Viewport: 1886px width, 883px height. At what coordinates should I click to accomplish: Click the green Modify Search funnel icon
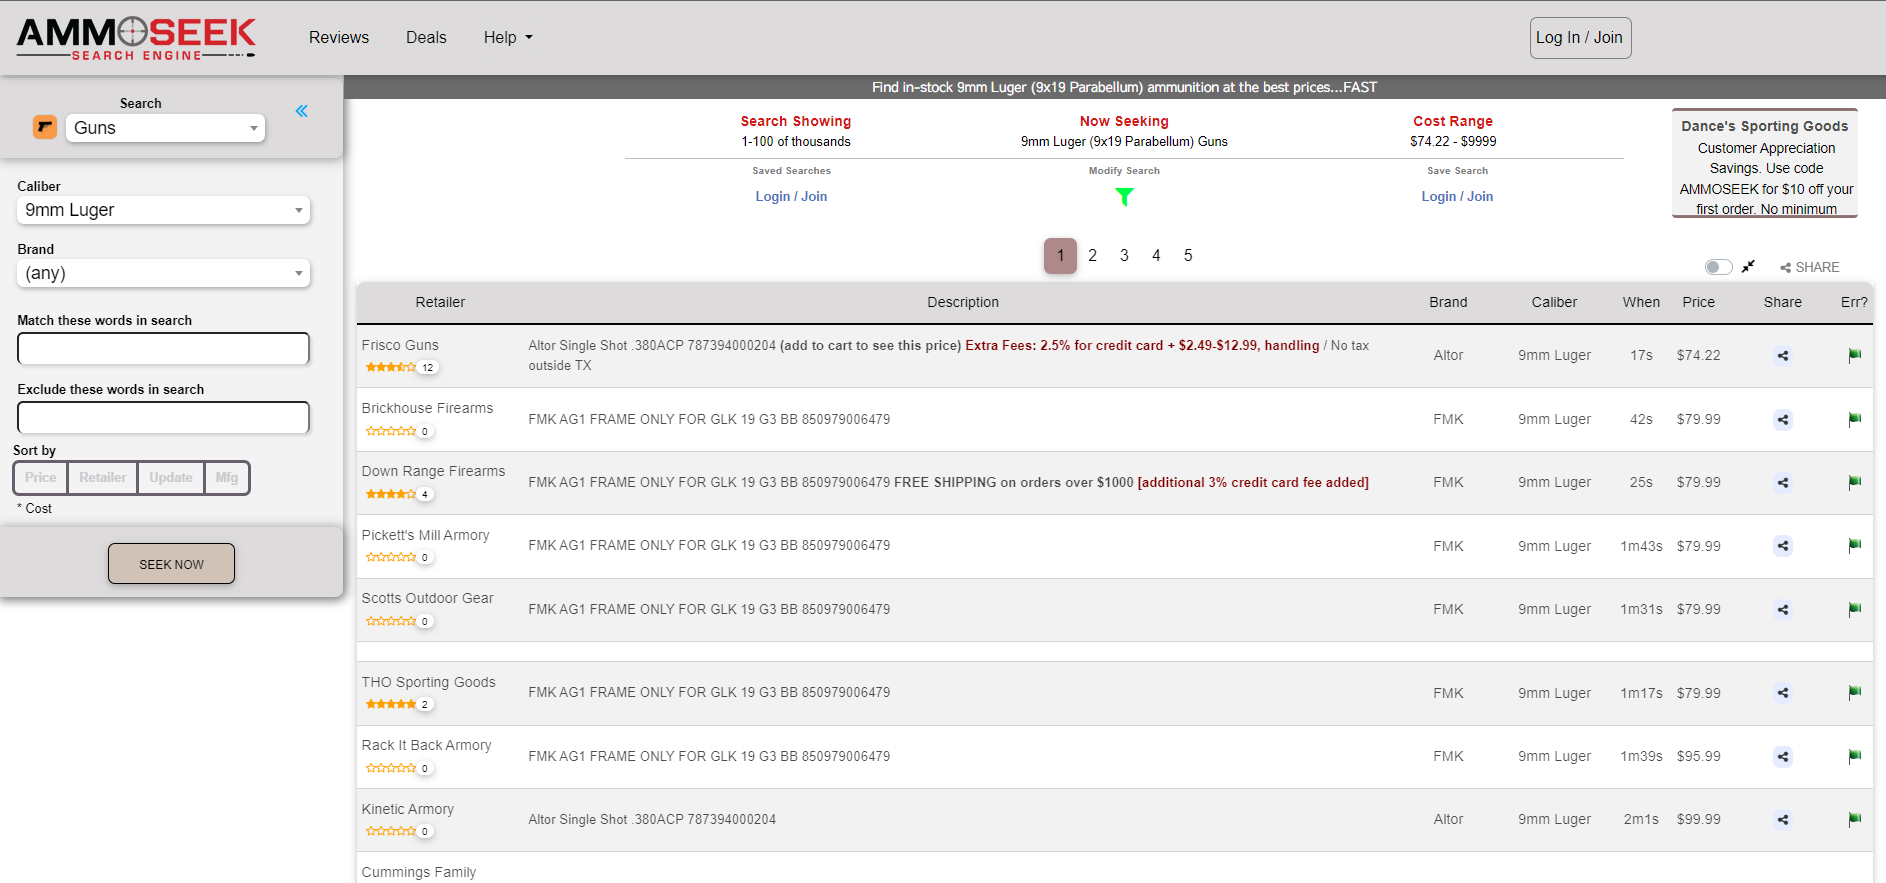click(1124, 197)
